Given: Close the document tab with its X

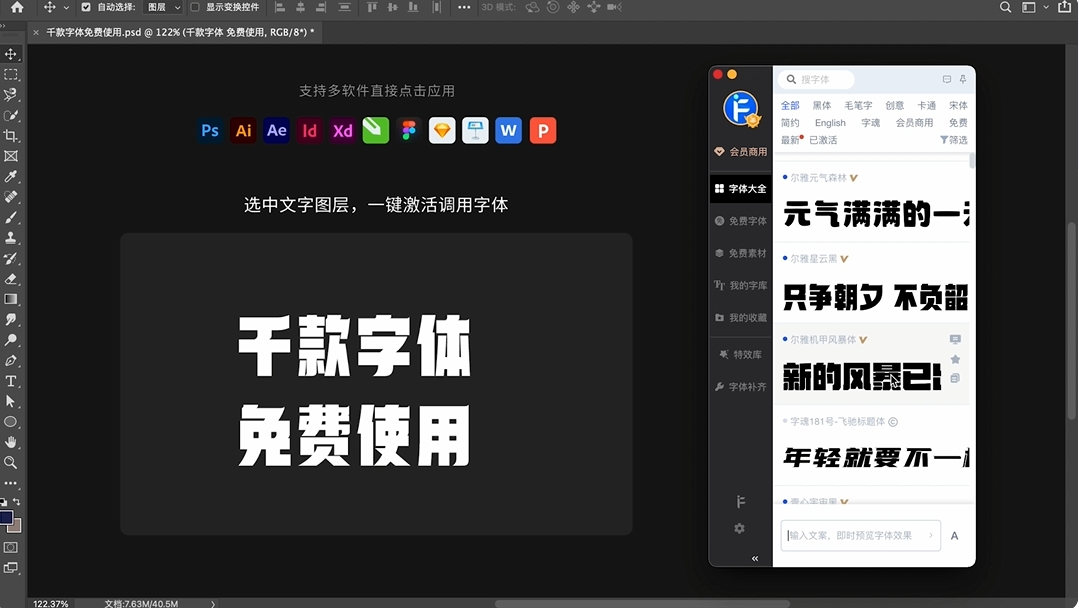Looking at the screenshot, I should 36,32.
